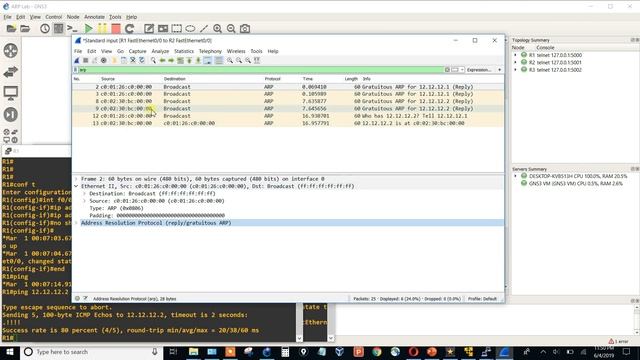Open the Wireshark Telephony menu
Viewport: 640px width, 360px height.
(210, 51)
